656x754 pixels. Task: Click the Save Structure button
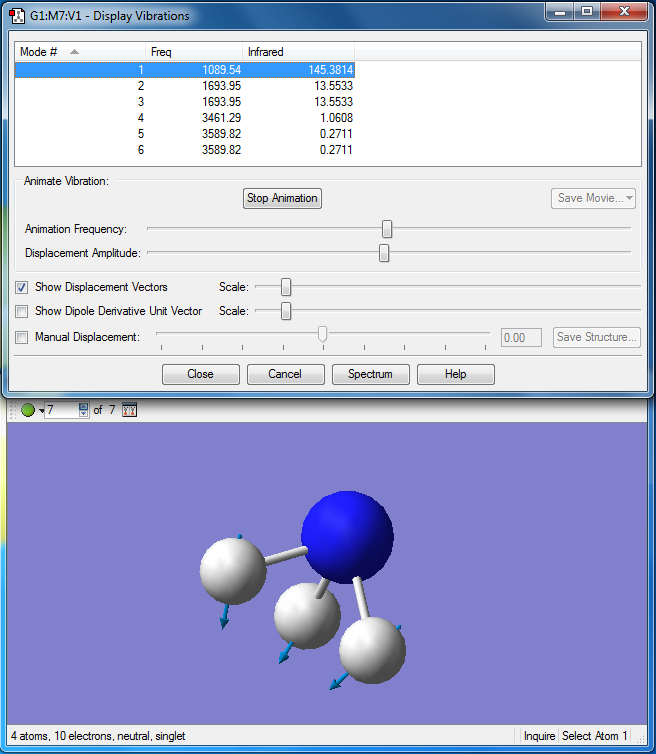click(596, 337)
